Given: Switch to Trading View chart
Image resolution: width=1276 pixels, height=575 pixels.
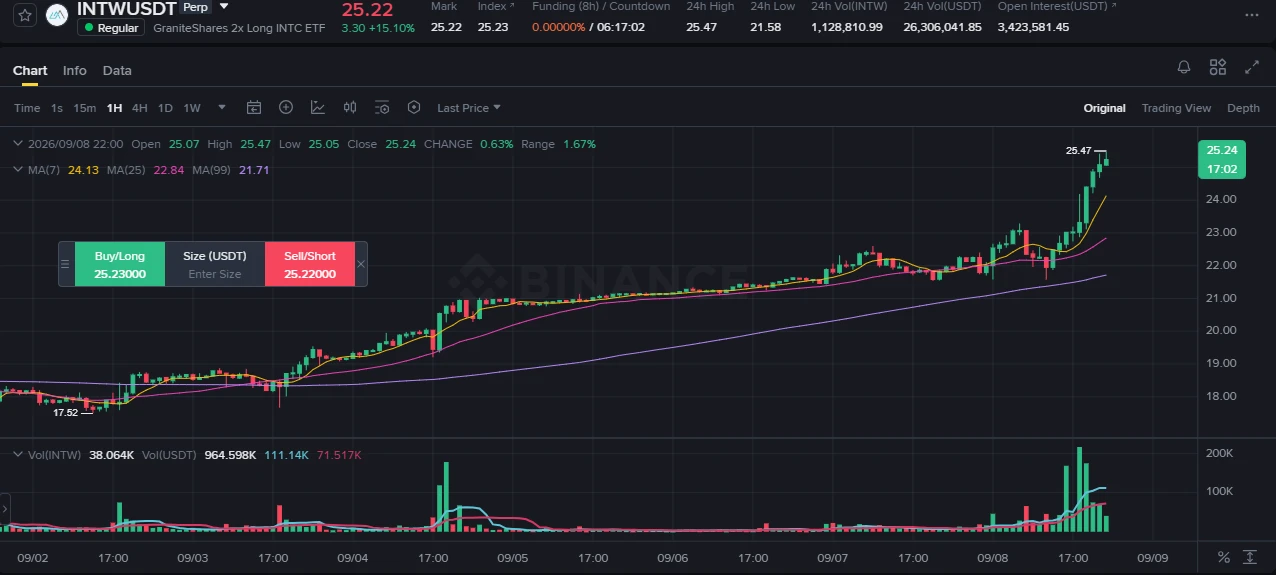Looking at the screenshot, I should coord(1176,108).
